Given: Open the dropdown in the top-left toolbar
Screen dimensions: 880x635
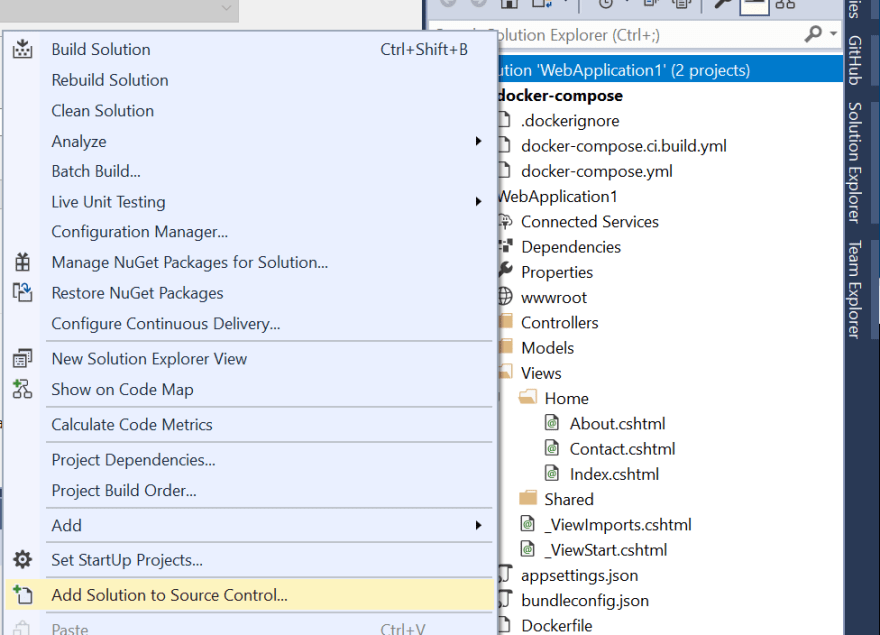Looking at the screenshot, I should click(x=226, y=7).
